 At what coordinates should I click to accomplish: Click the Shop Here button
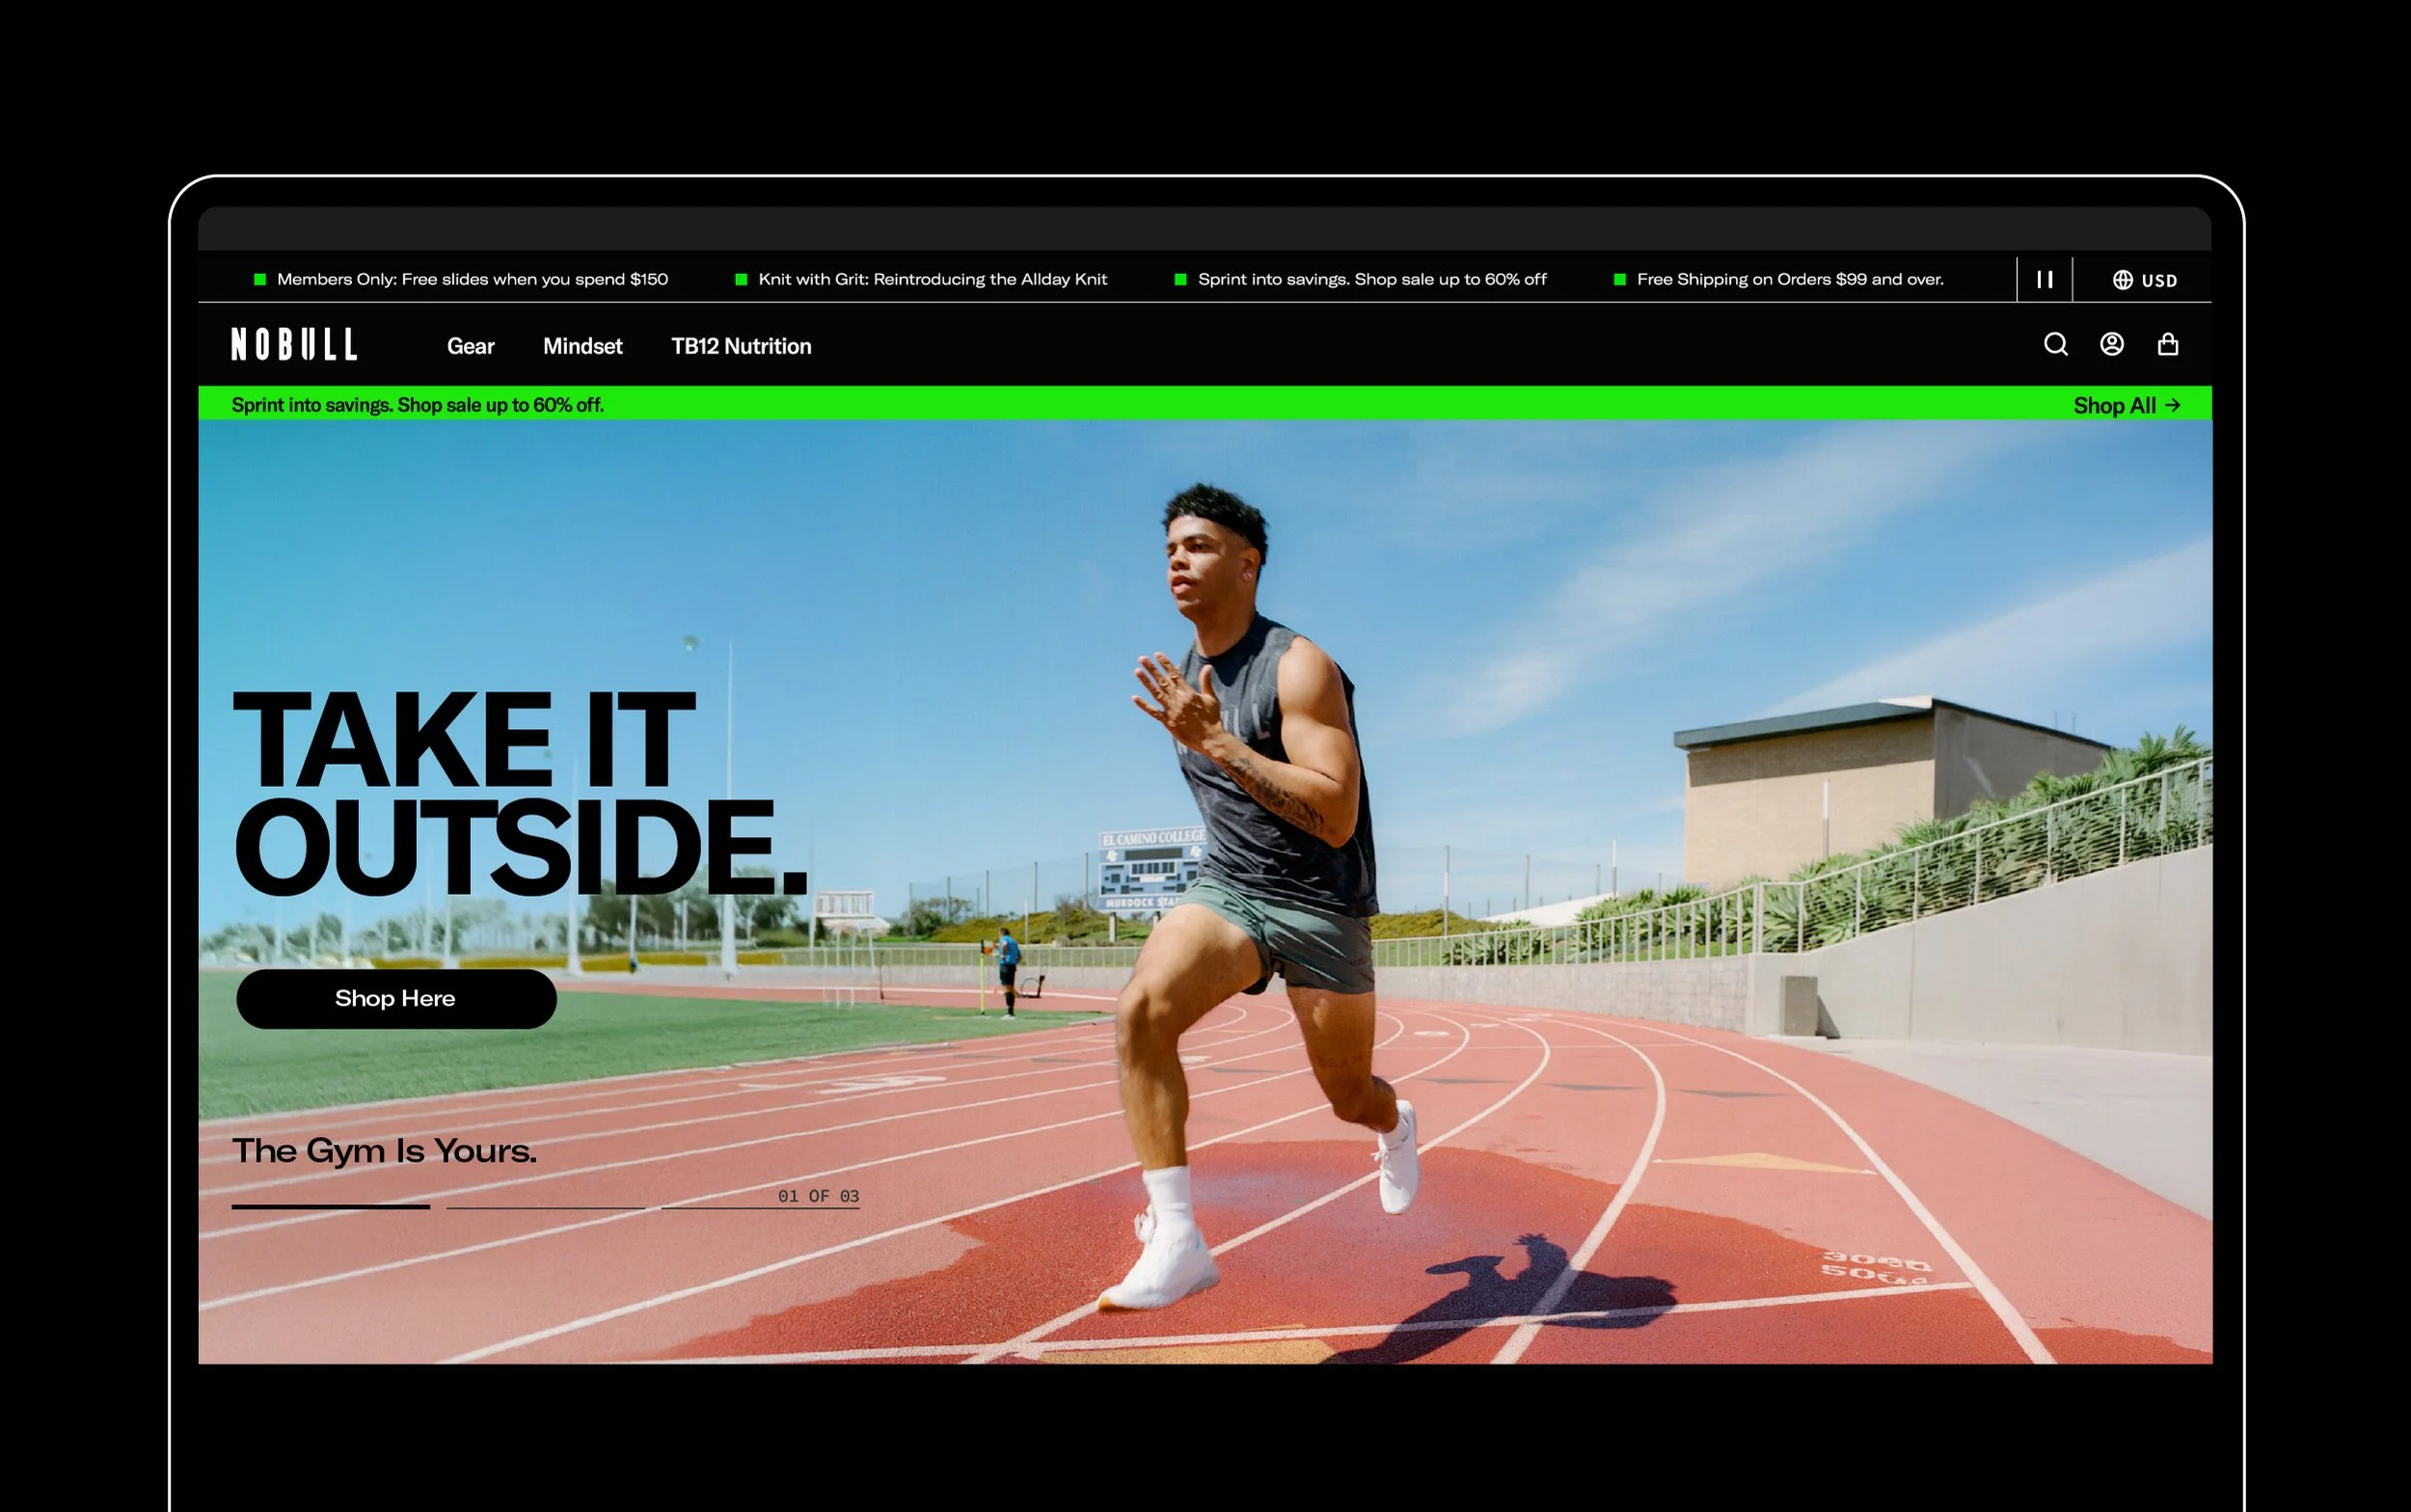pyautogui.click(x=396, y=998)
